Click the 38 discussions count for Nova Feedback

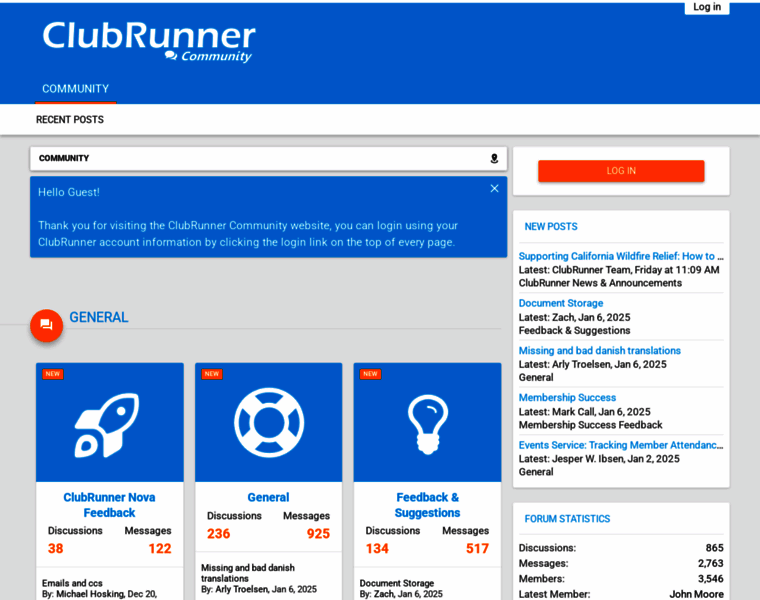pyautogui.click(x=55, y=549)
